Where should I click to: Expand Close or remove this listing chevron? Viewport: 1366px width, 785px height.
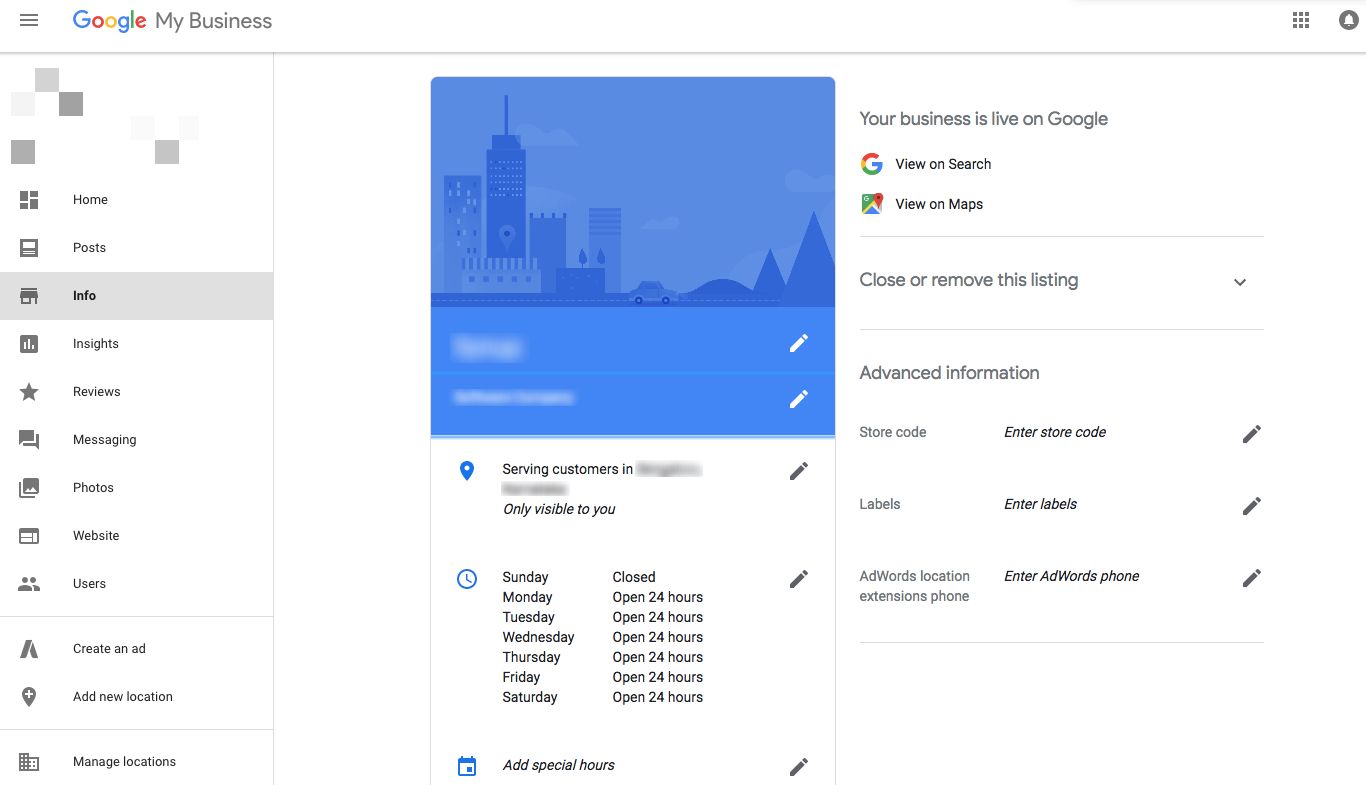(1240, 282)
